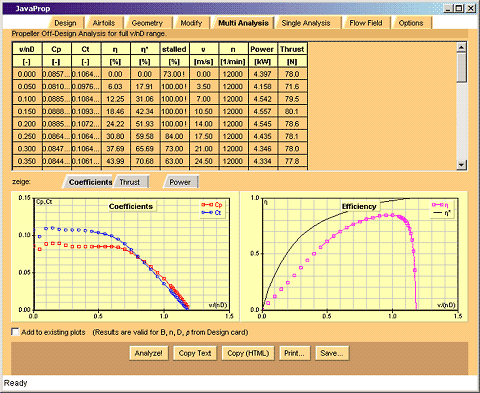The image size is (480, 393).
Task: Open the Design tab
Action: [66, 23]
